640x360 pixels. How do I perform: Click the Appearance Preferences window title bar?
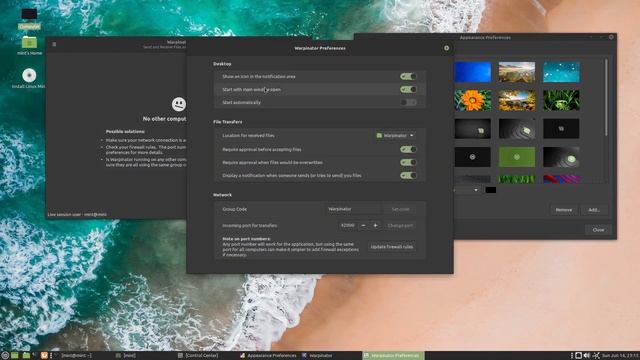tap(485, 38)
